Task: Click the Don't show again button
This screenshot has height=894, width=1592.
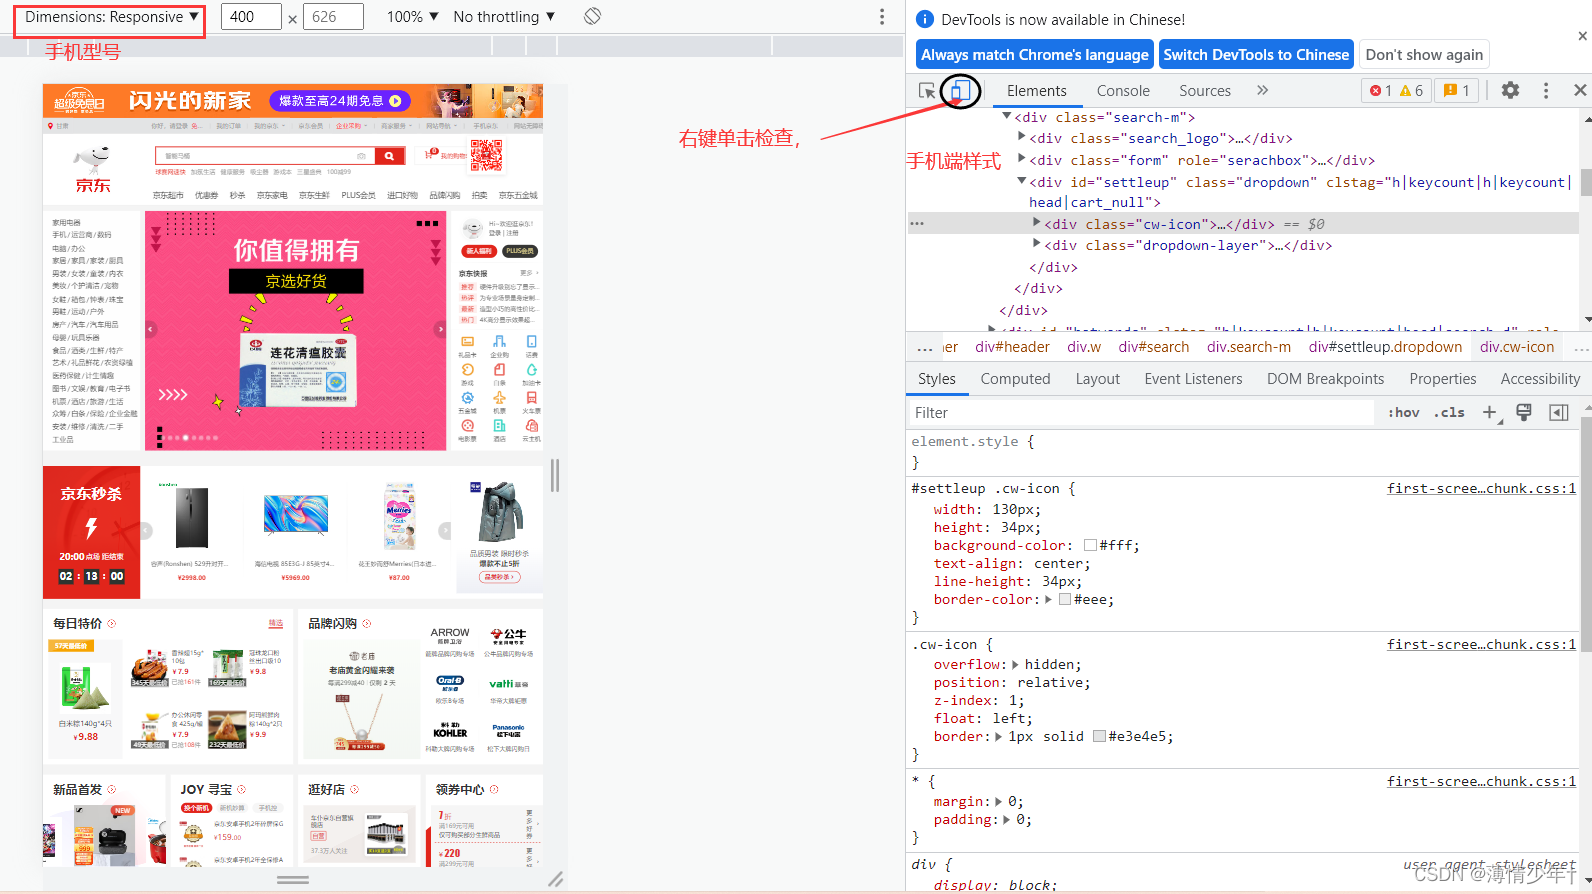Action: (1424, 55)
